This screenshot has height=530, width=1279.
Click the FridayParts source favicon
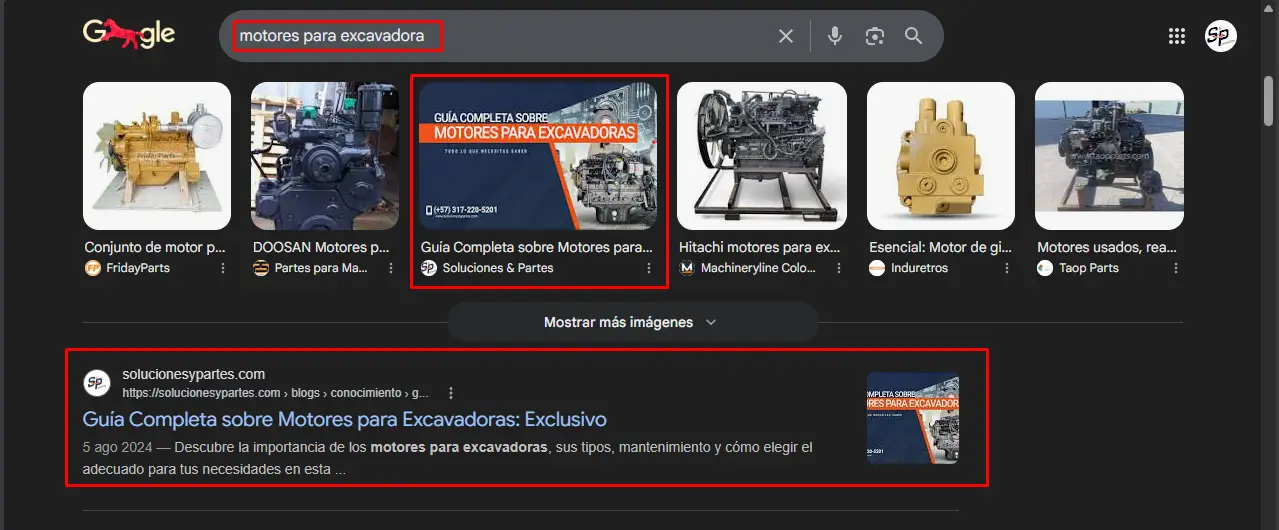(93, 268)
